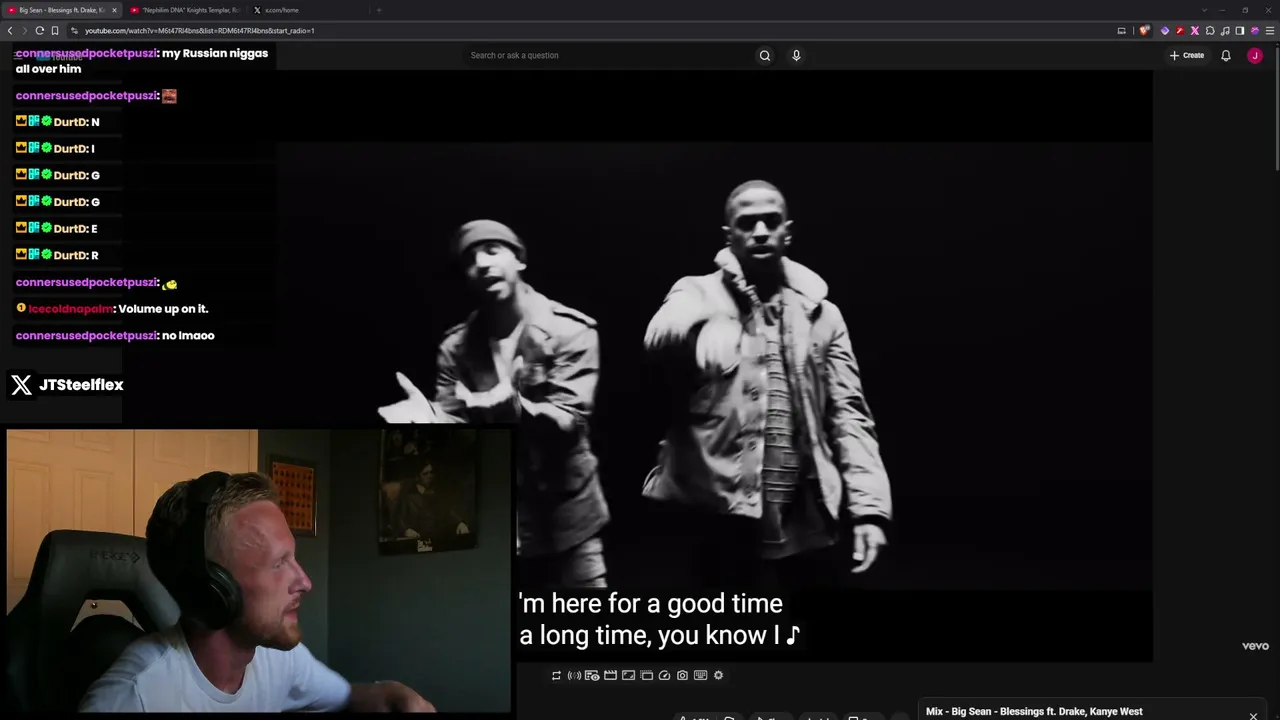Click the JTSteelflex handle text

pos(81,385)
